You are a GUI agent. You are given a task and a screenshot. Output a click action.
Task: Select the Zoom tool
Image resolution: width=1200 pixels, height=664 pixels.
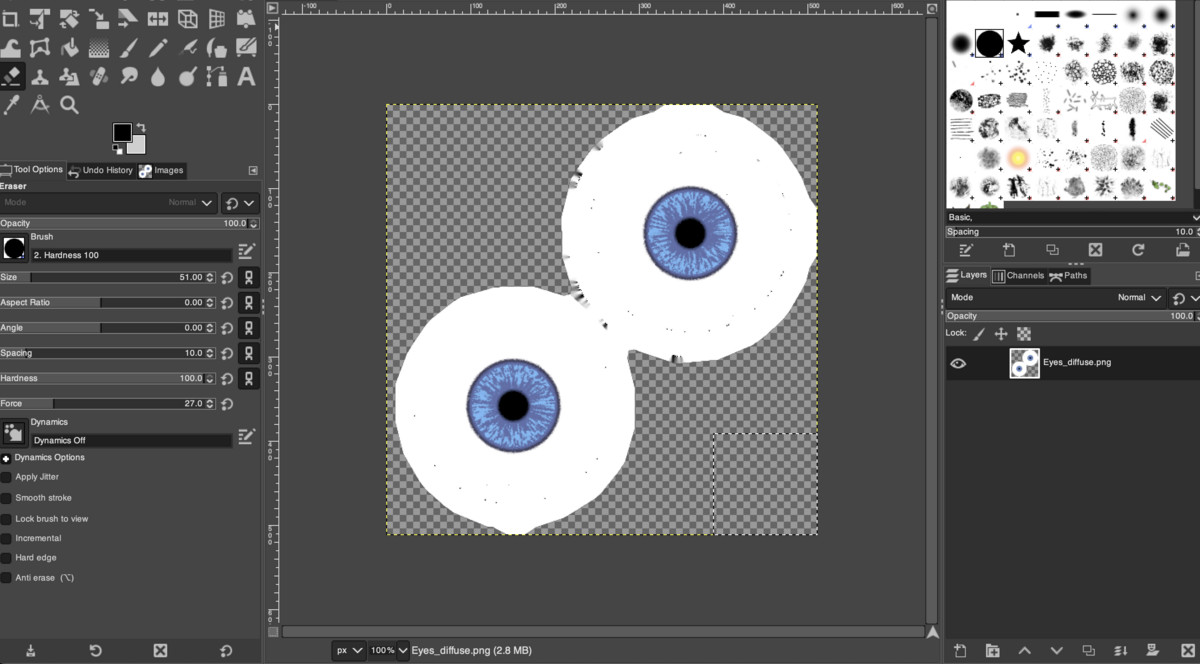pos(69,104)
